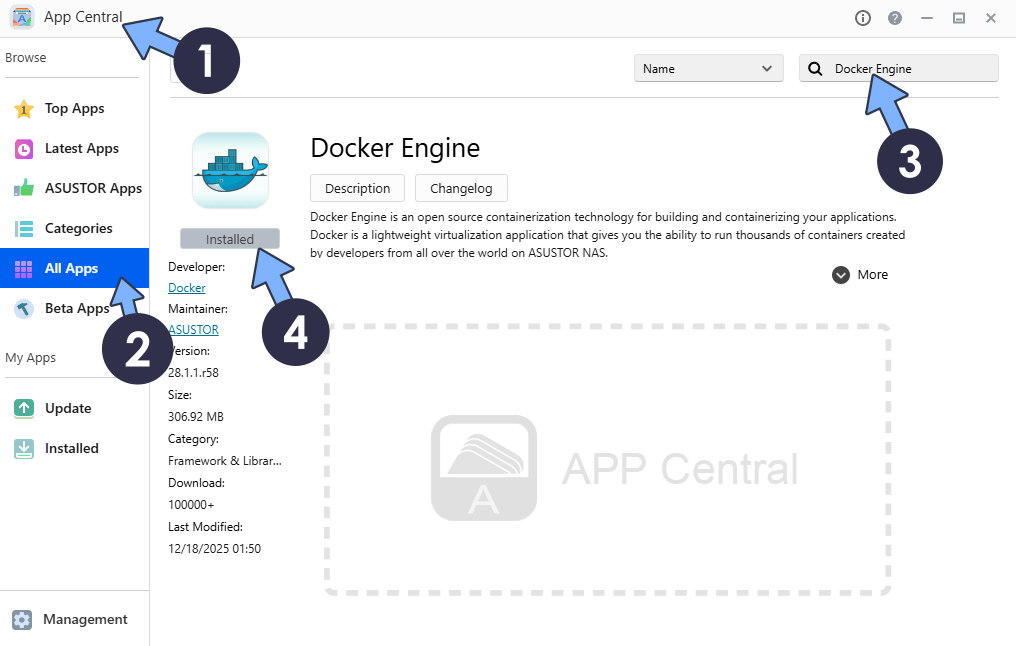
Task: Open Latest Apps section
Action: [81, 148]
